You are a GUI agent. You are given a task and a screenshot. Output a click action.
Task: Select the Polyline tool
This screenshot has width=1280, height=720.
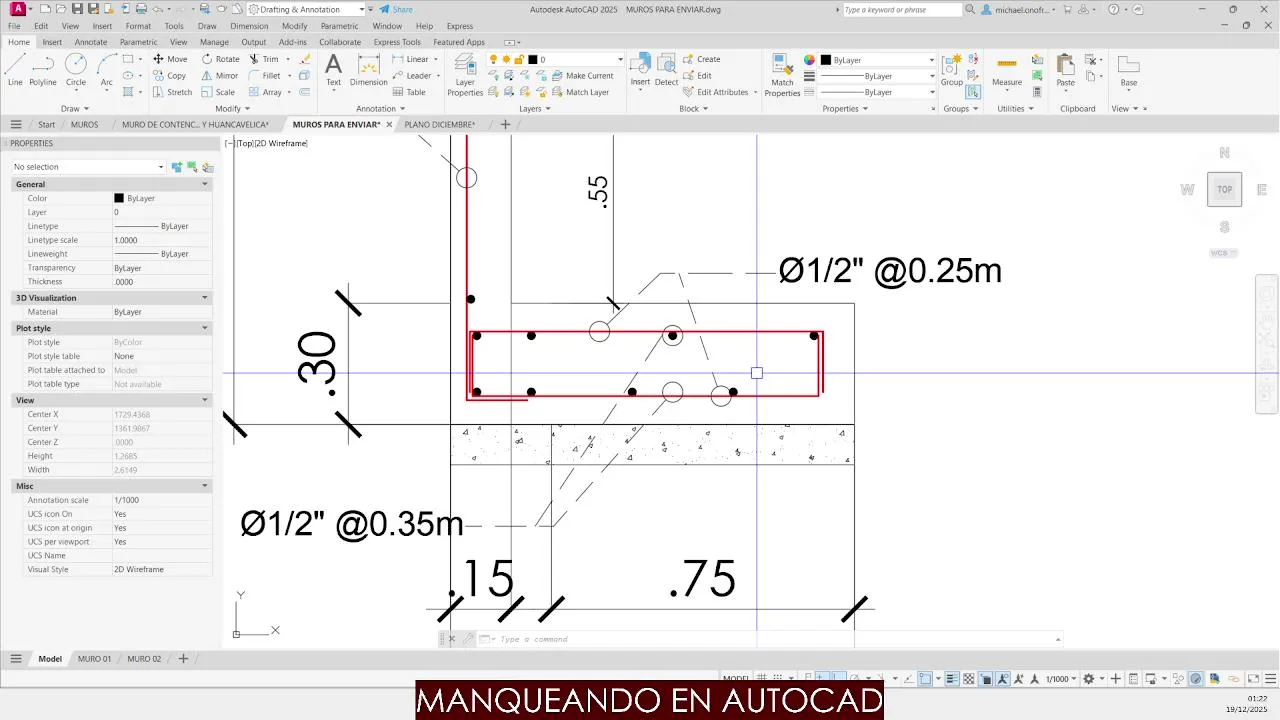pyautogui.click(x=43, y=70)
